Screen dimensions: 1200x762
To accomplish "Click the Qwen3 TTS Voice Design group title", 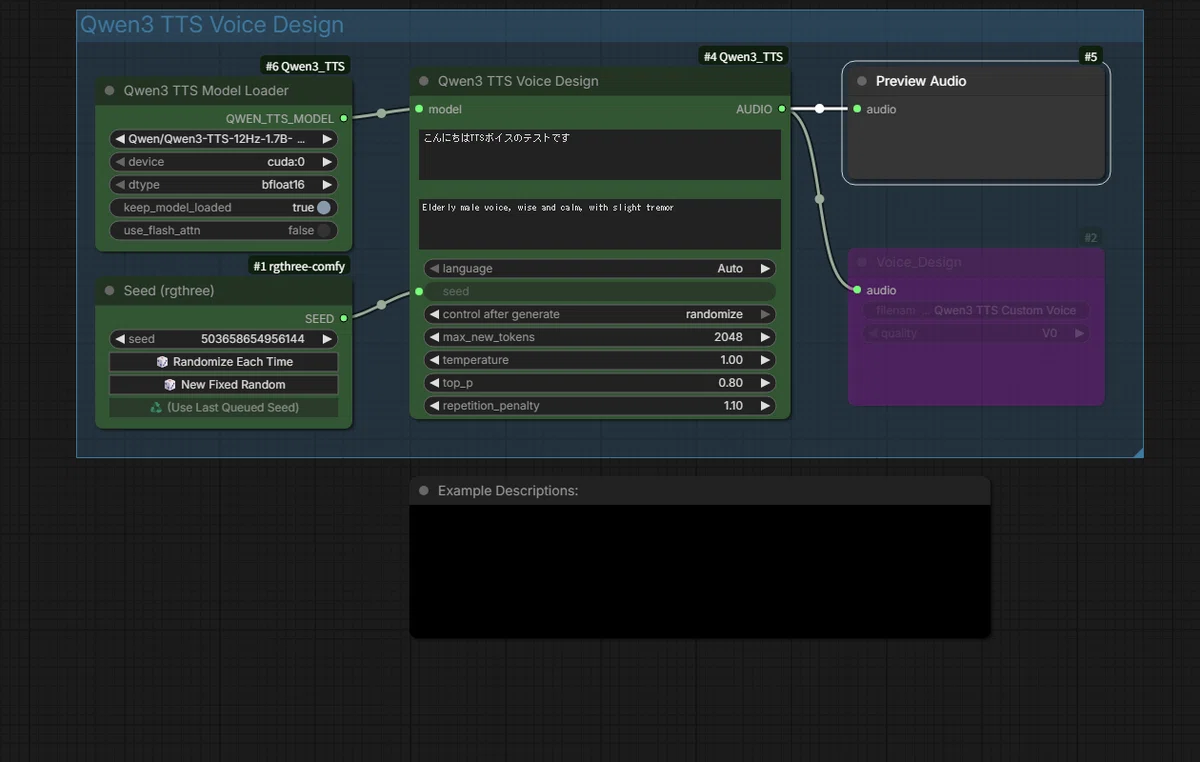I will pos(212,25).
